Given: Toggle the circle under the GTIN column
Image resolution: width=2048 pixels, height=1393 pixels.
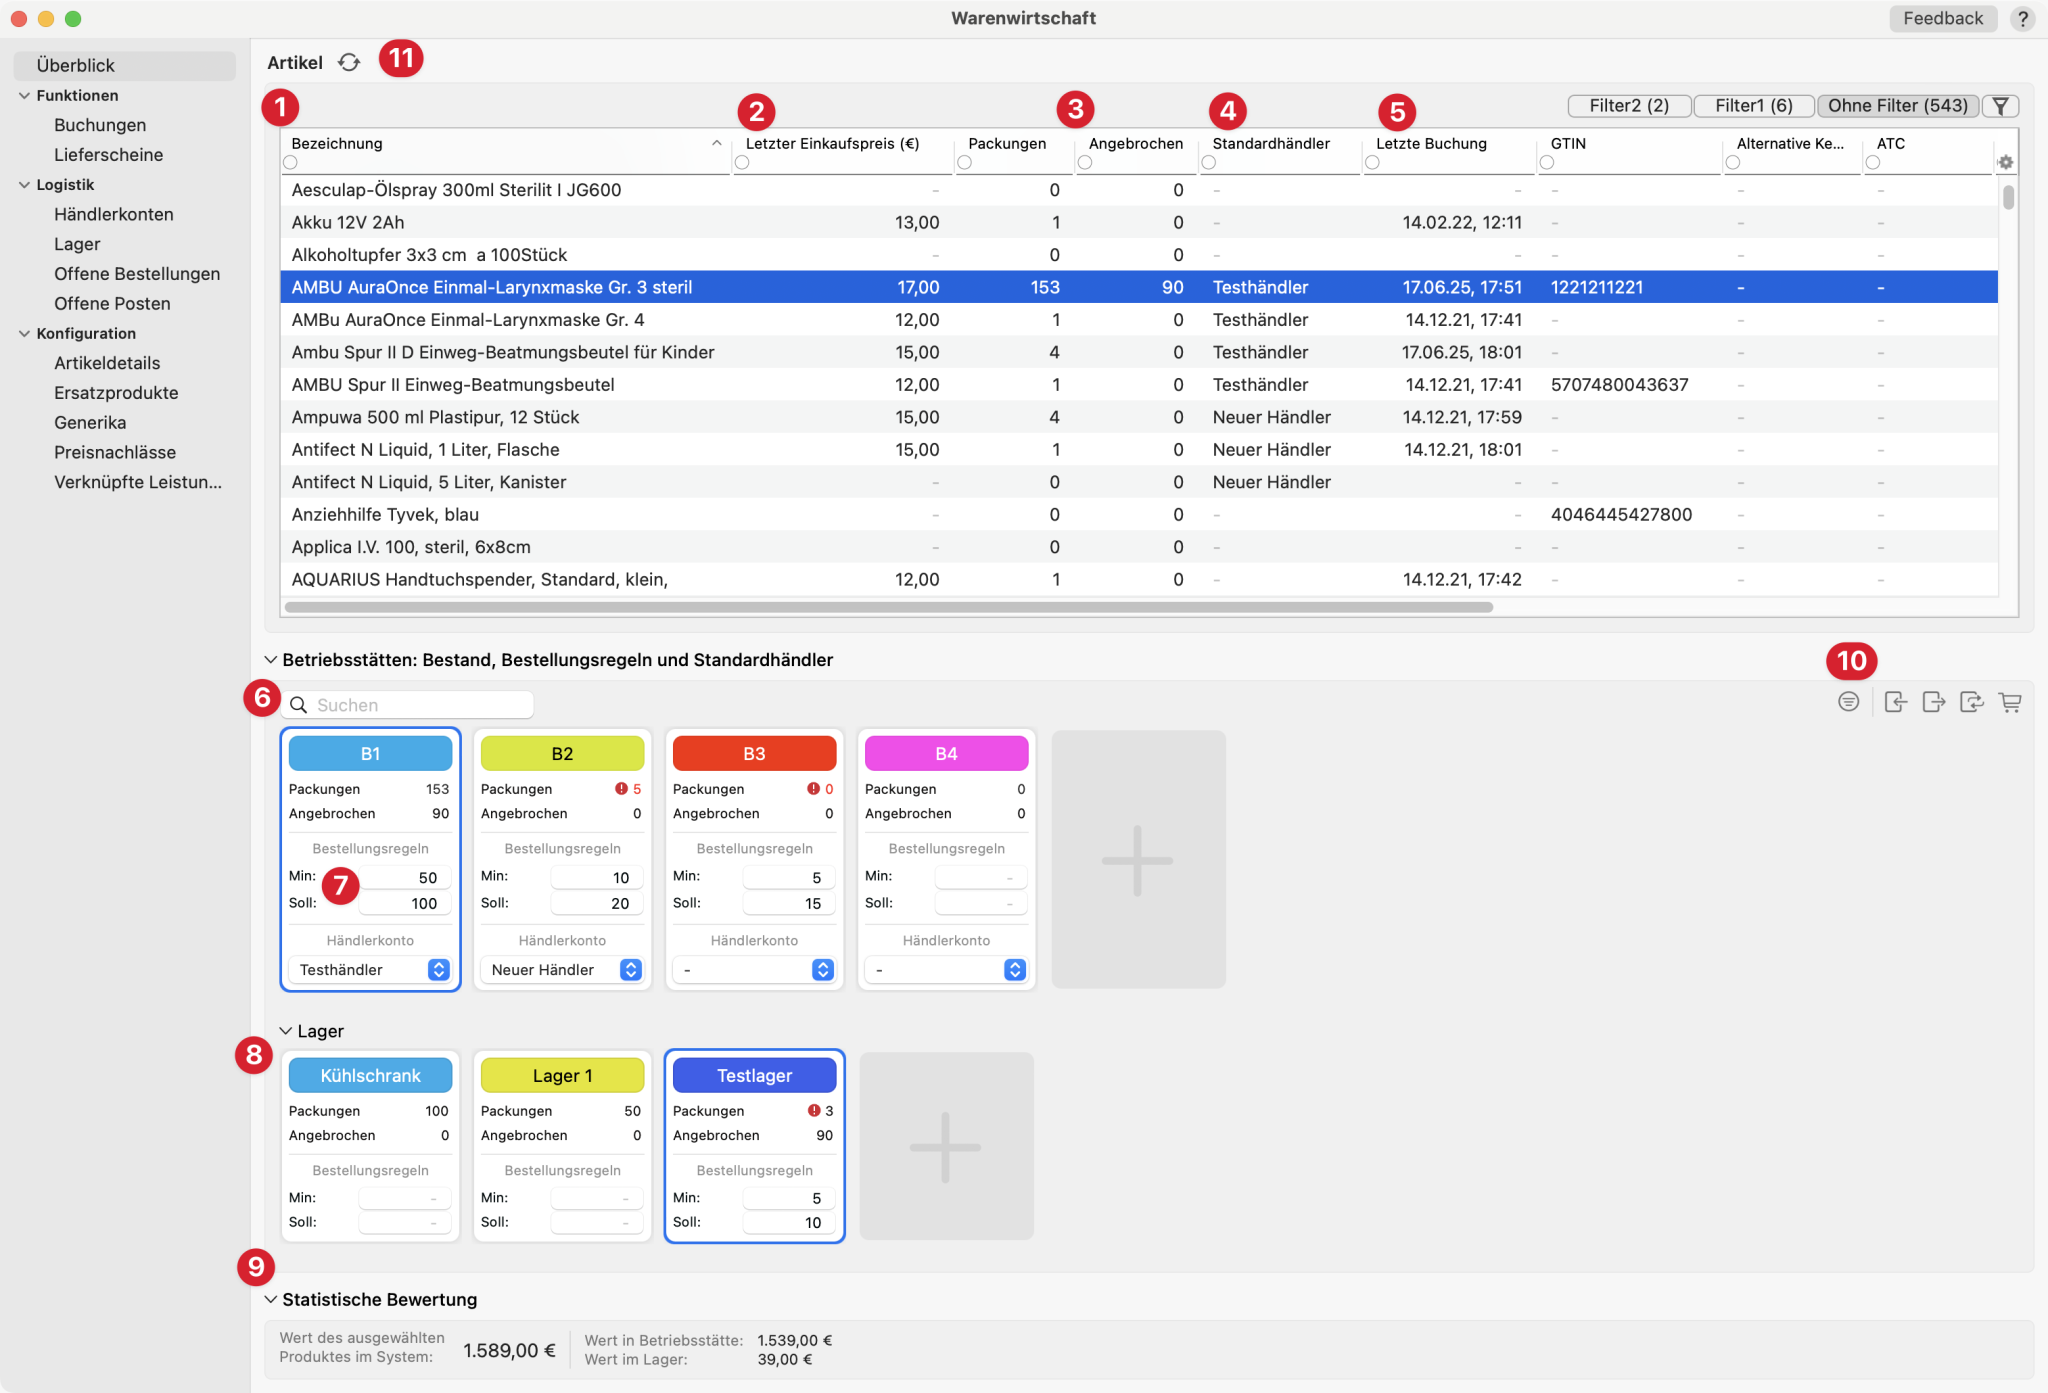Looking at the screenshot, I should pos(1547,162).
